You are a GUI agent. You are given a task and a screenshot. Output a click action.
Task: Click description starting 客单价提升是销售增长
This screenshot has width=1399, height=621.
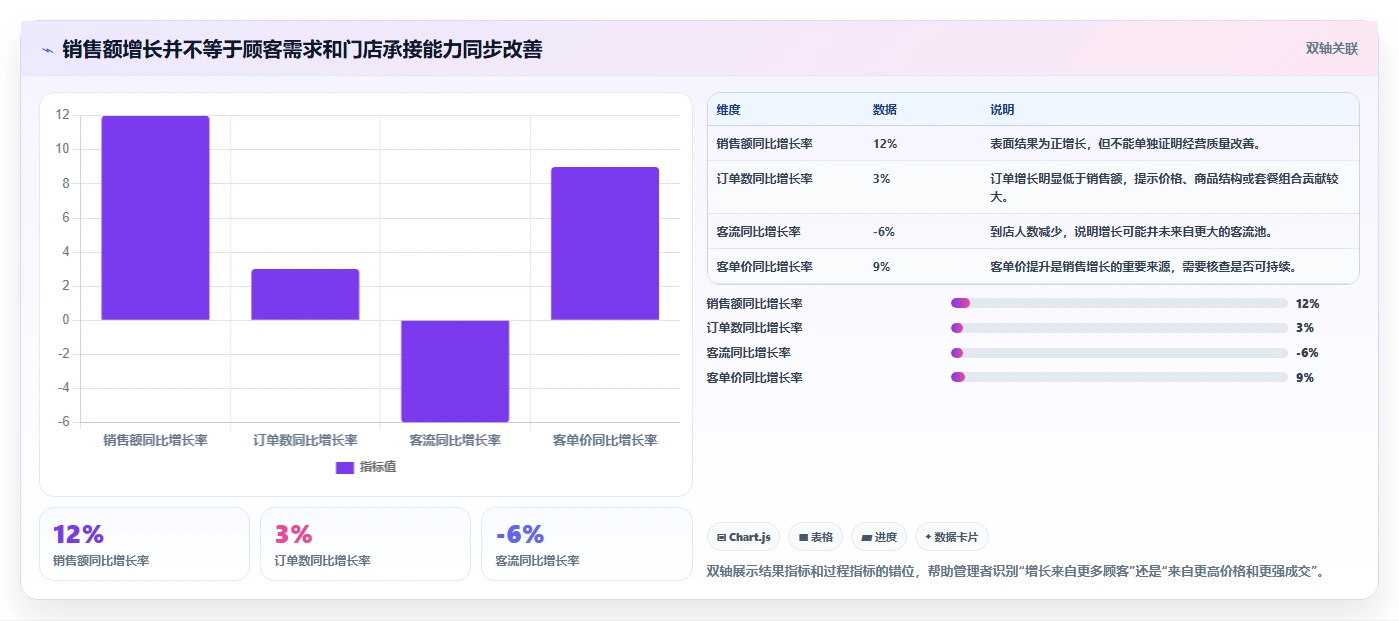[x=1145, y=267]
